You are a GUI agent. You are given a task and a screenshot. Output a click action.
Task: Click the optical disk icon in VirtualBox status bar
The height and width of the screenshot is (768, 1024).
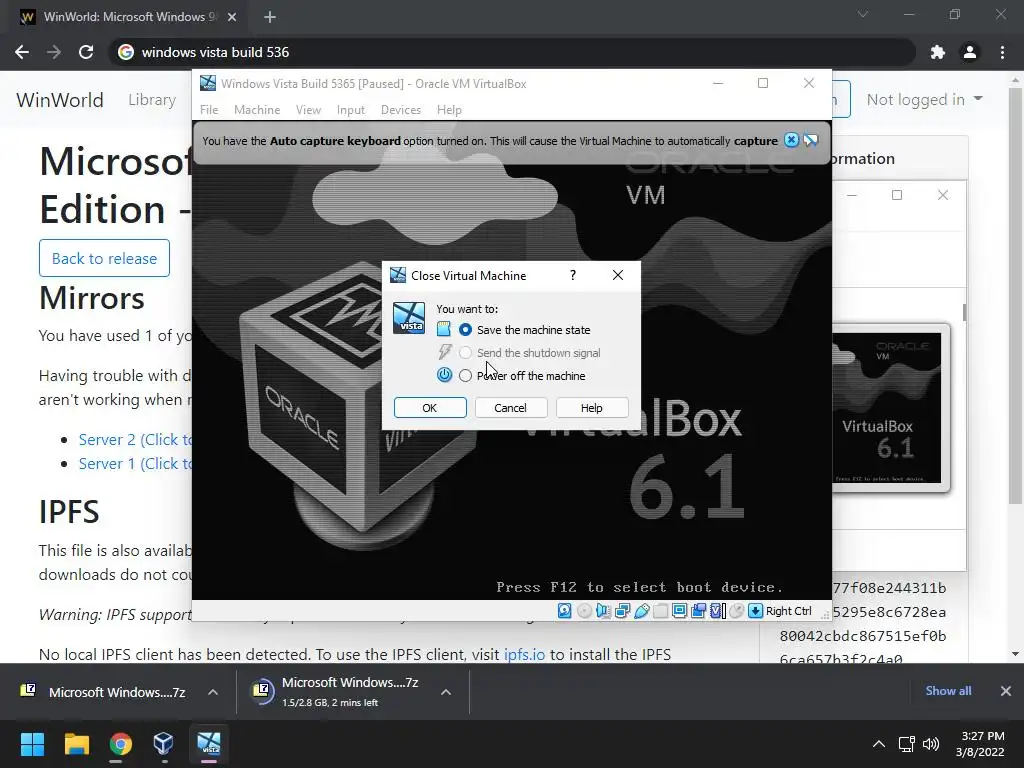(584, 611)
